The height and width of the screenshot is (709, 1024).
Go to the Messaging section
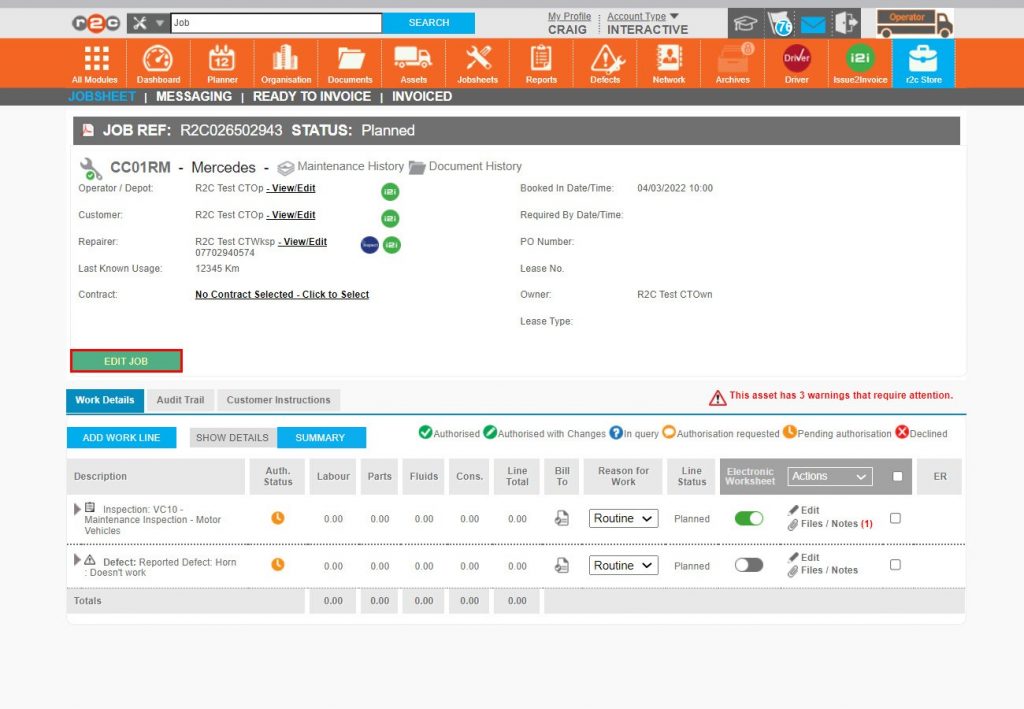tap(194, 97)
